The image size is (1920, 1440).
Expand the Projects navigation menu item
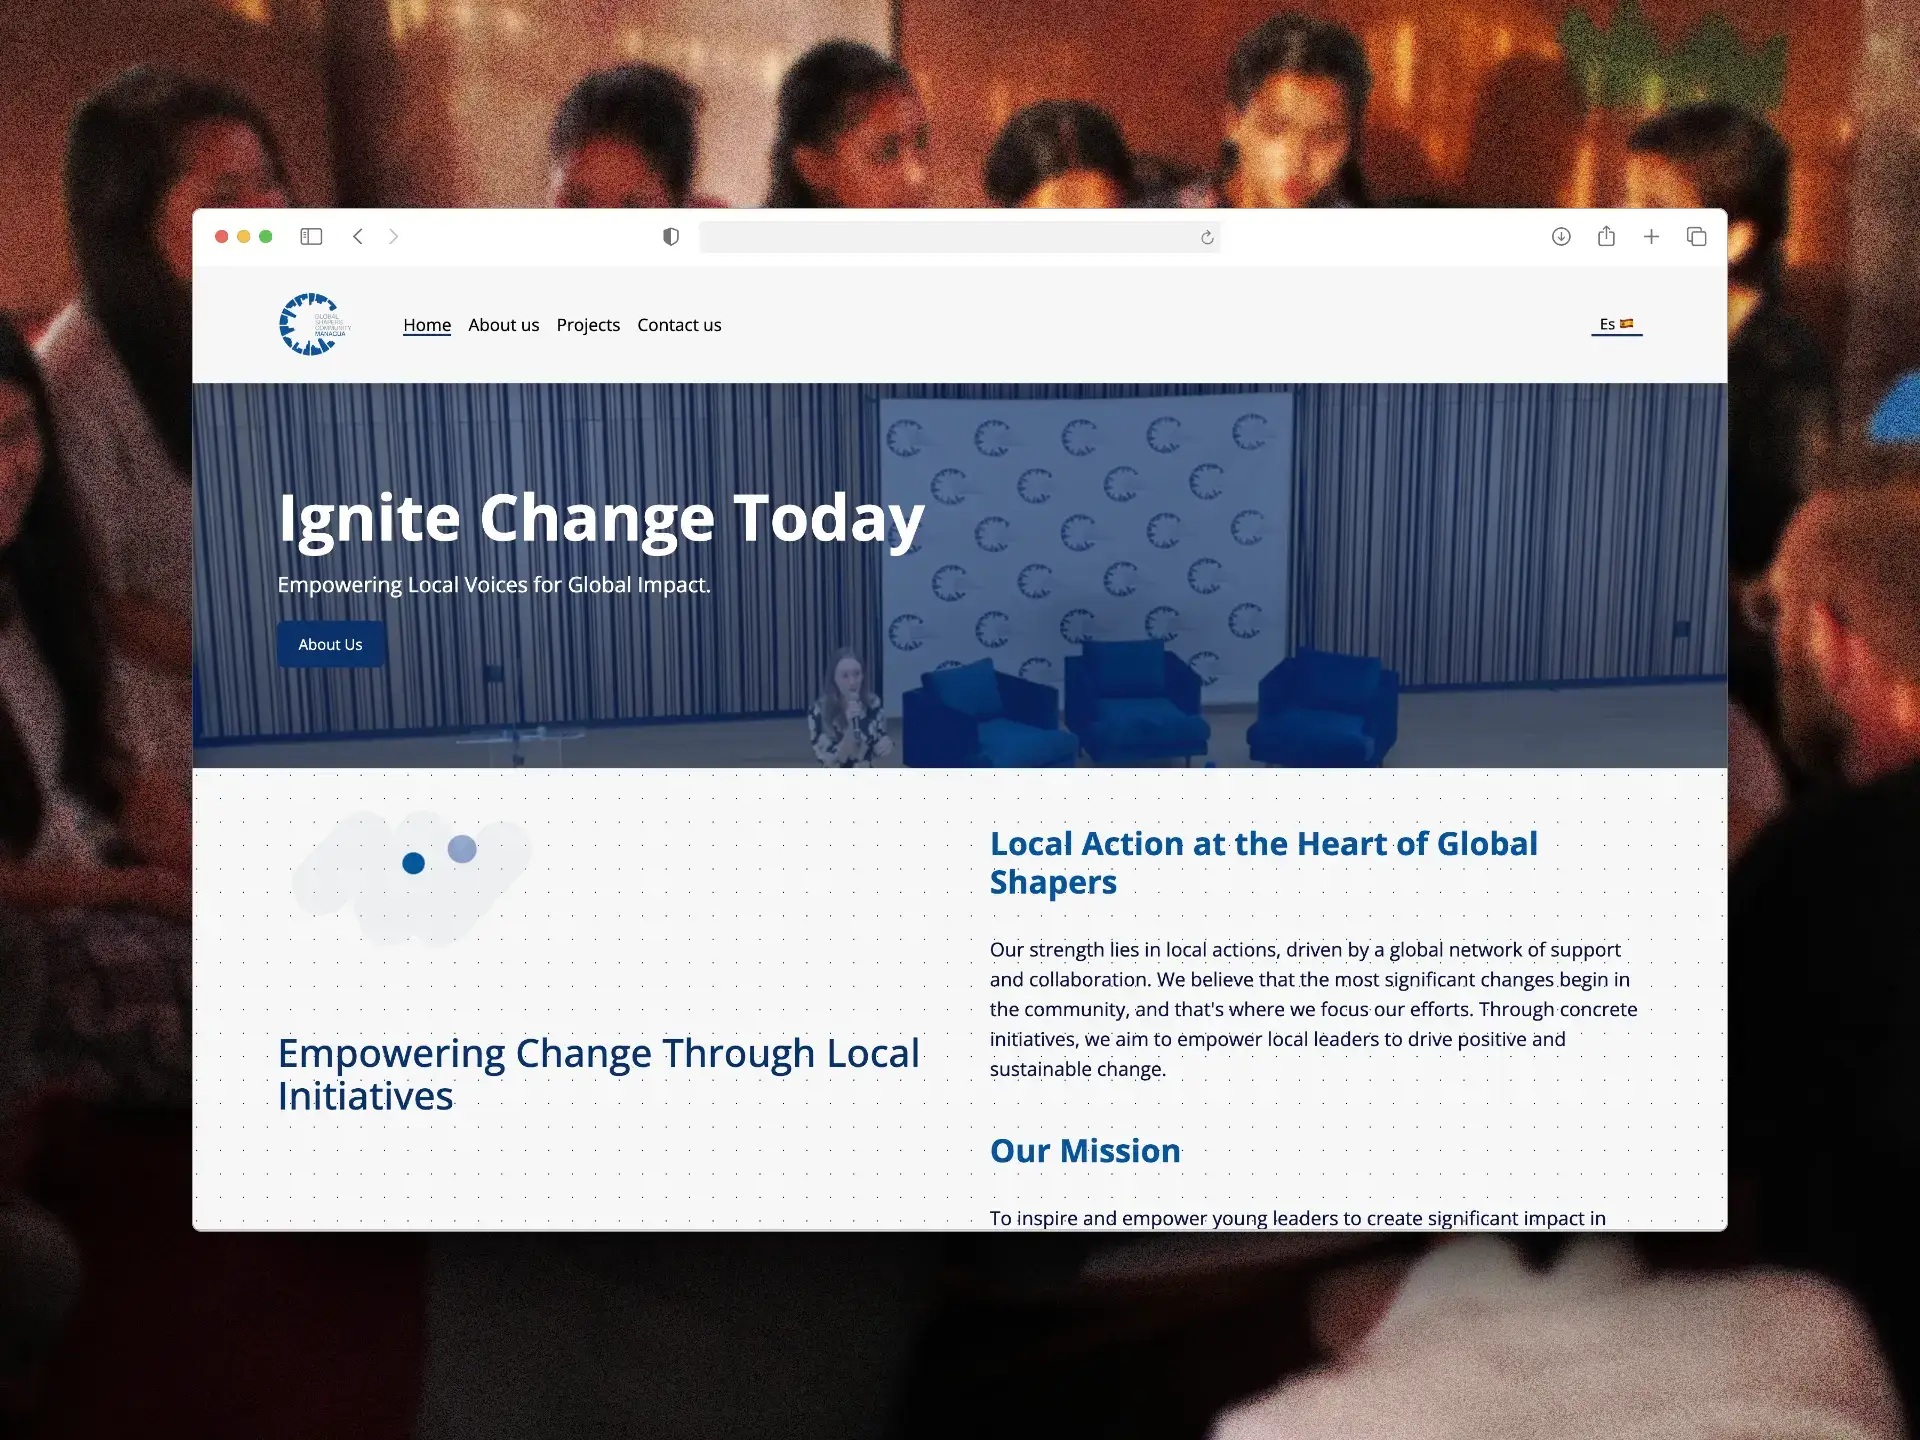point(588,324)
